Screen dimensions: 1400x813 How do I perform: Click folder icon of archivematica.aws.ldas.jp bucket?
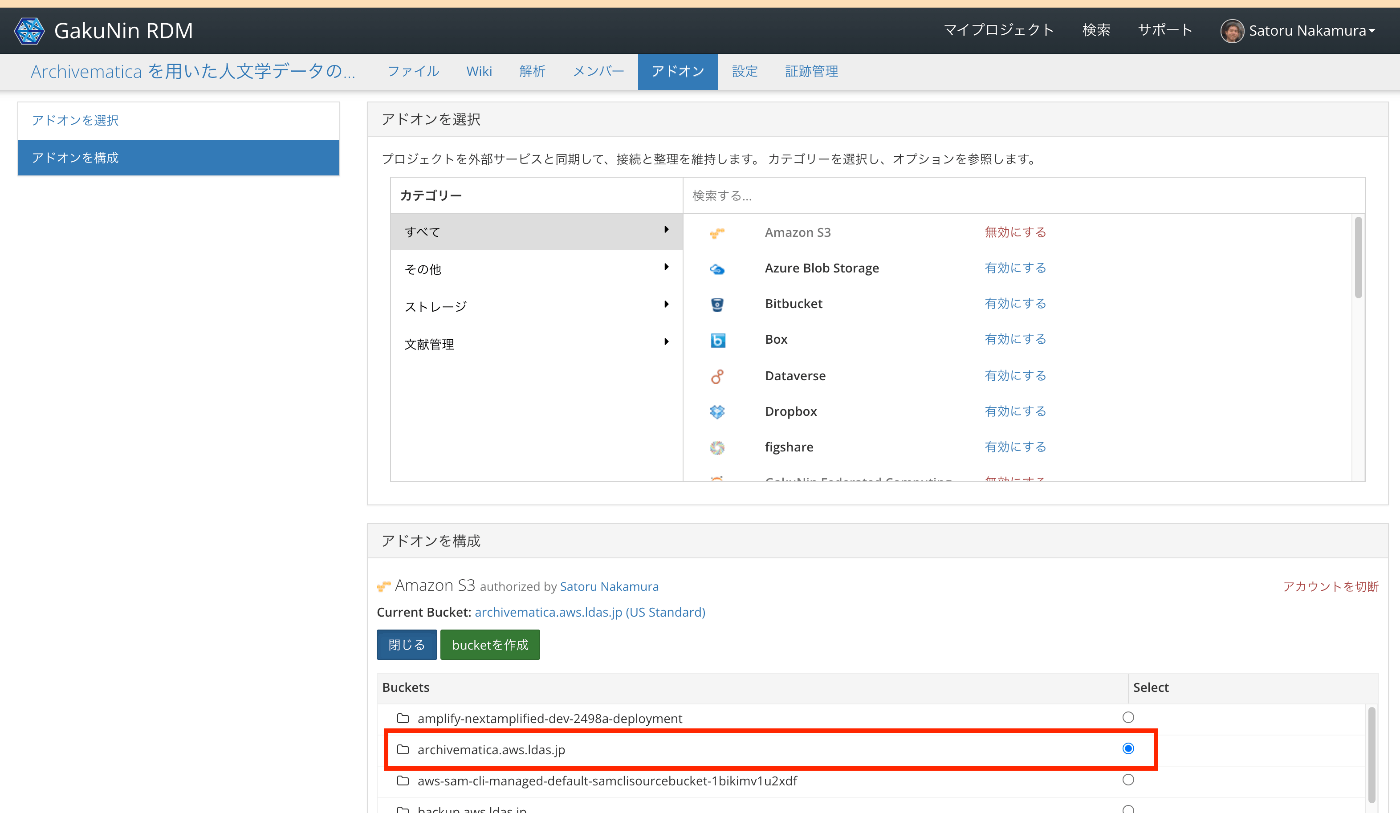[x=403, y=750]
